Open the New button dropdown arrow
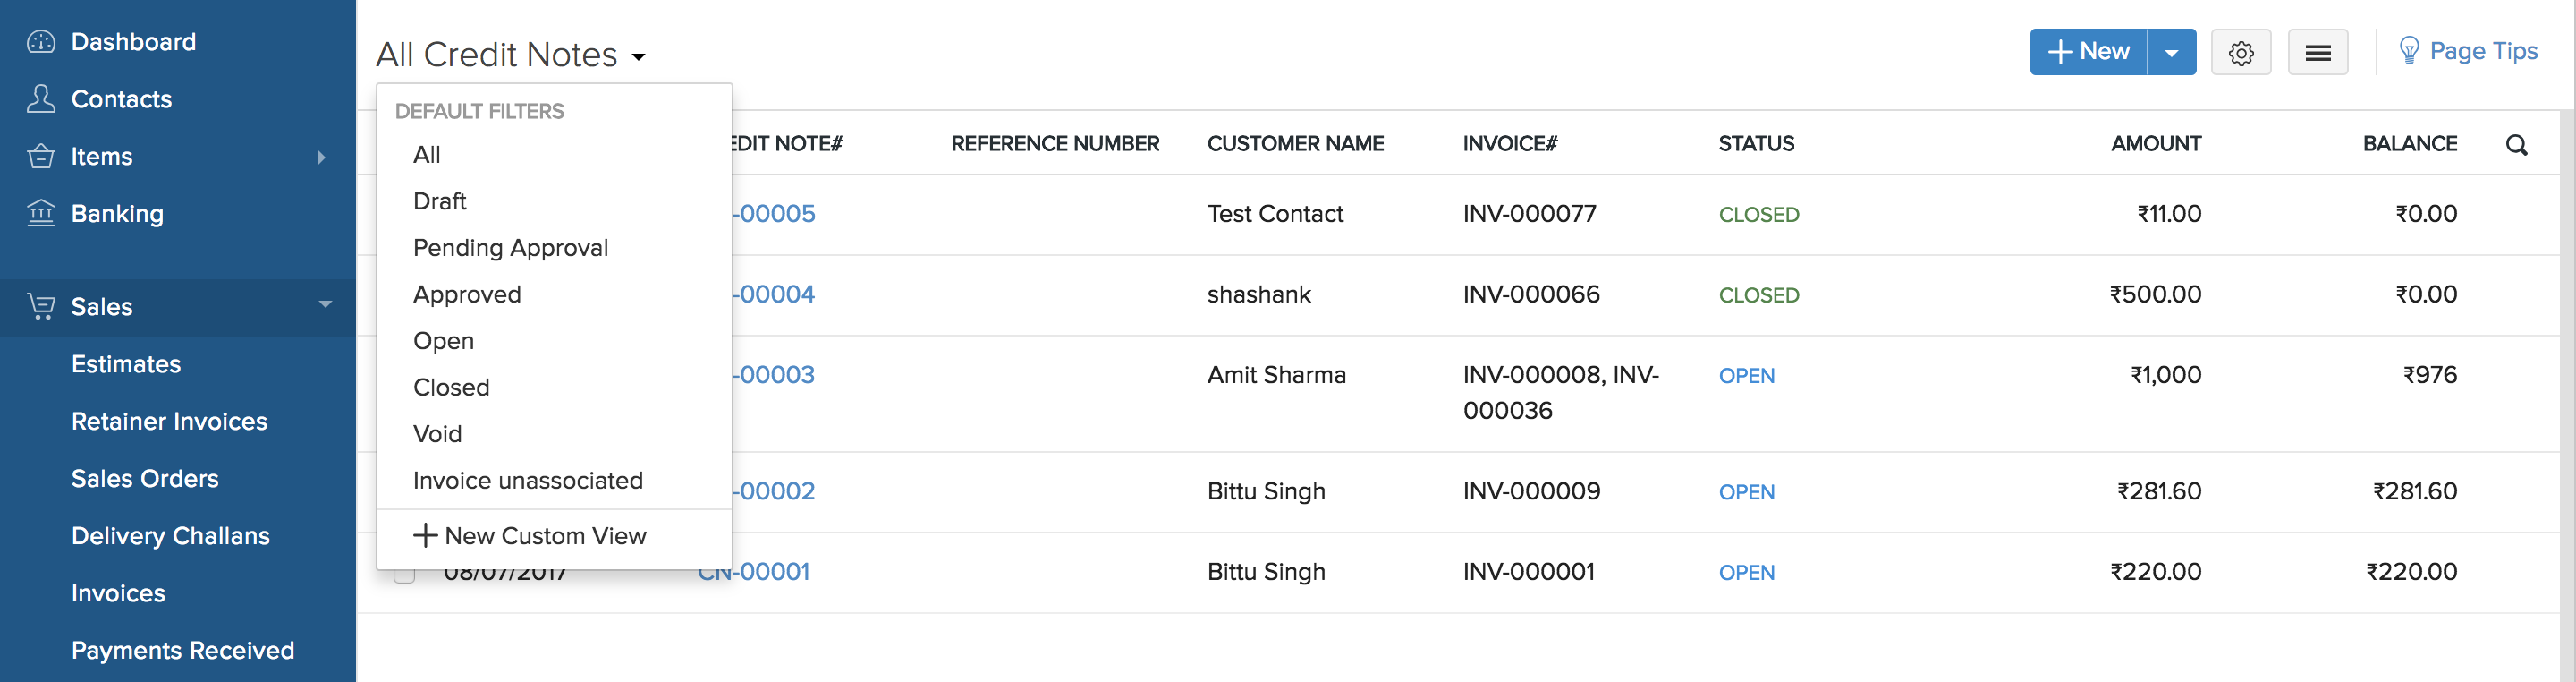 tap(2171, 53)
